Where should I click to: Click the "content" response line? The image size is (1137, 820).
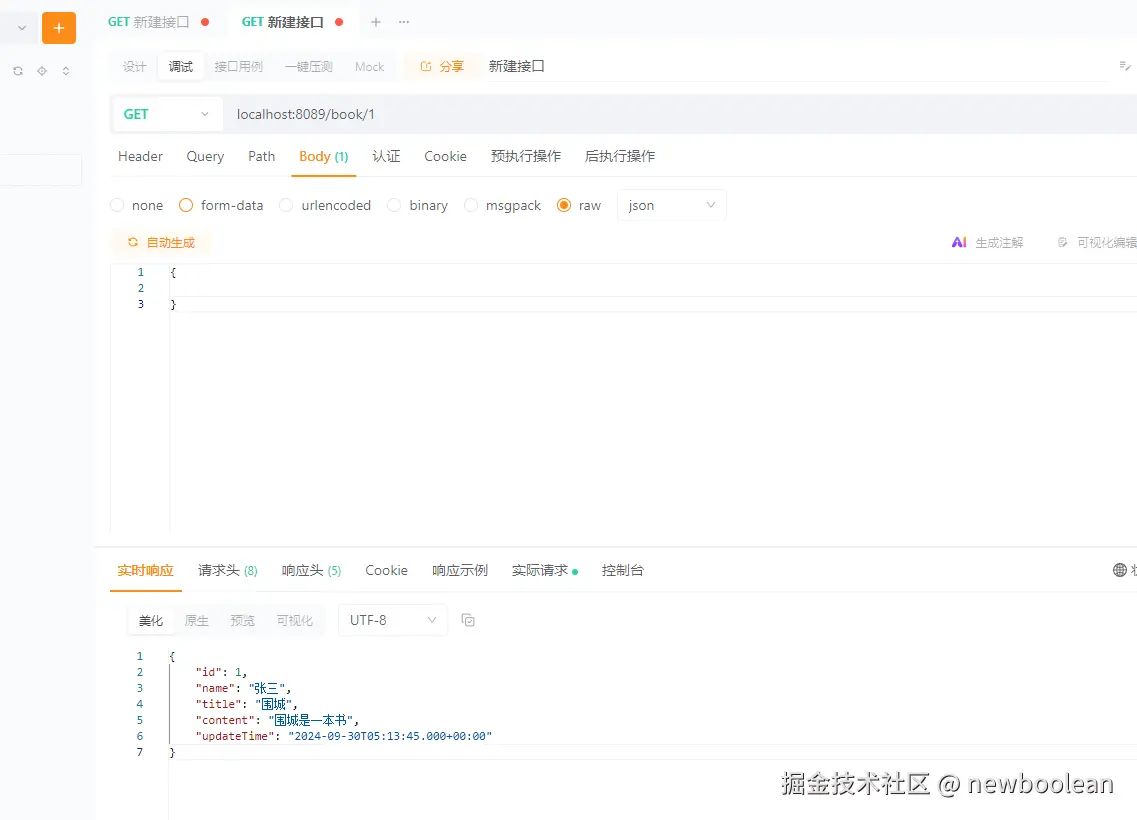click(277, 720)
